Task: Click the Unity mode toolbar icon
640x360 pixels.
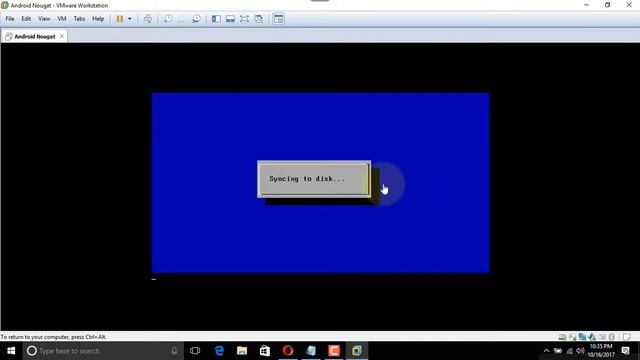Action: click(x=258, y=19)
